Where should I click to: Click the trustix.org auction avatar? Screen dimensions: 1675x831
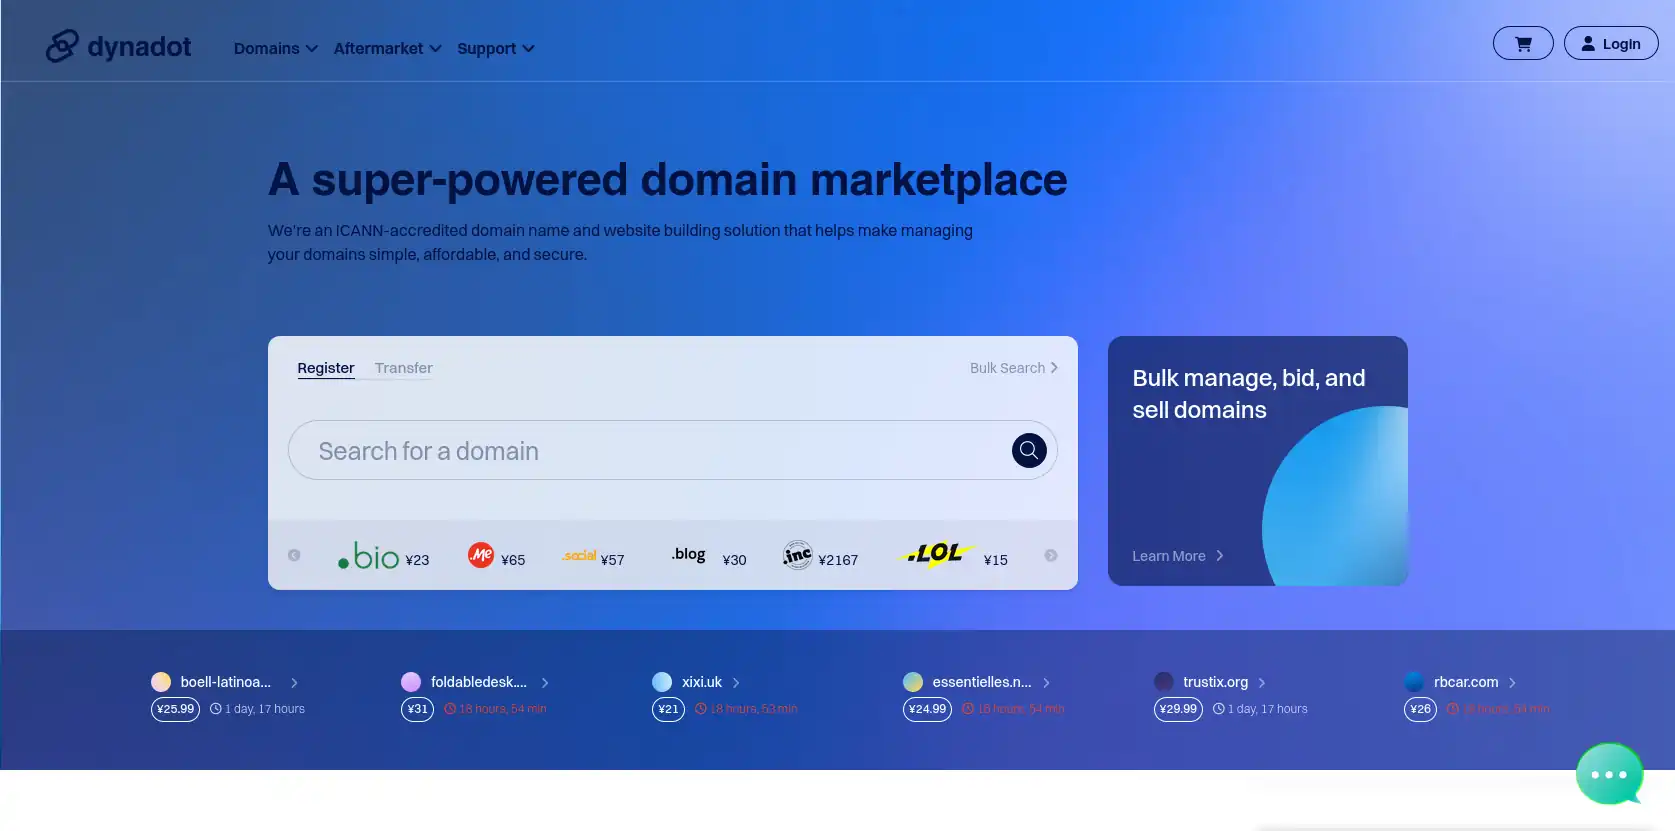click(1164, 682)
